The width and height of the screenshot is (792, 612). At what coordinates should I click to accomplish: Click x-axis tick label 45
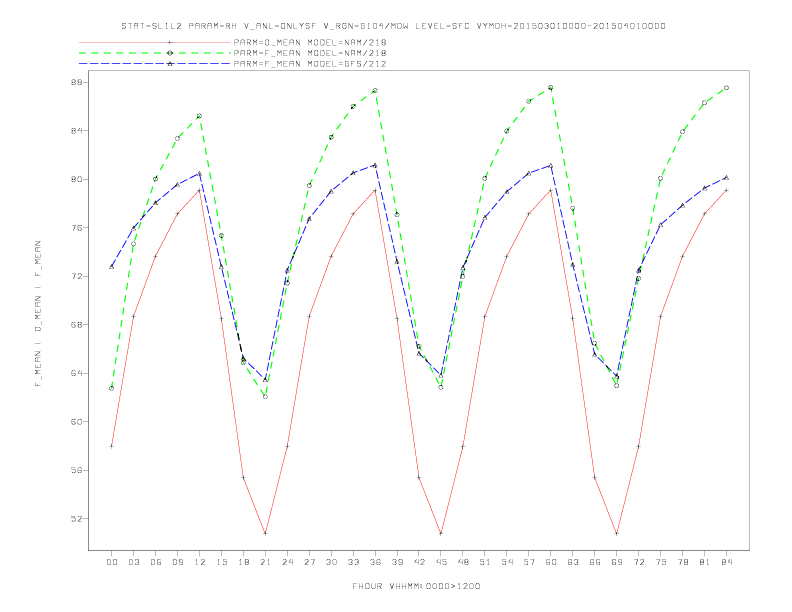441,562
